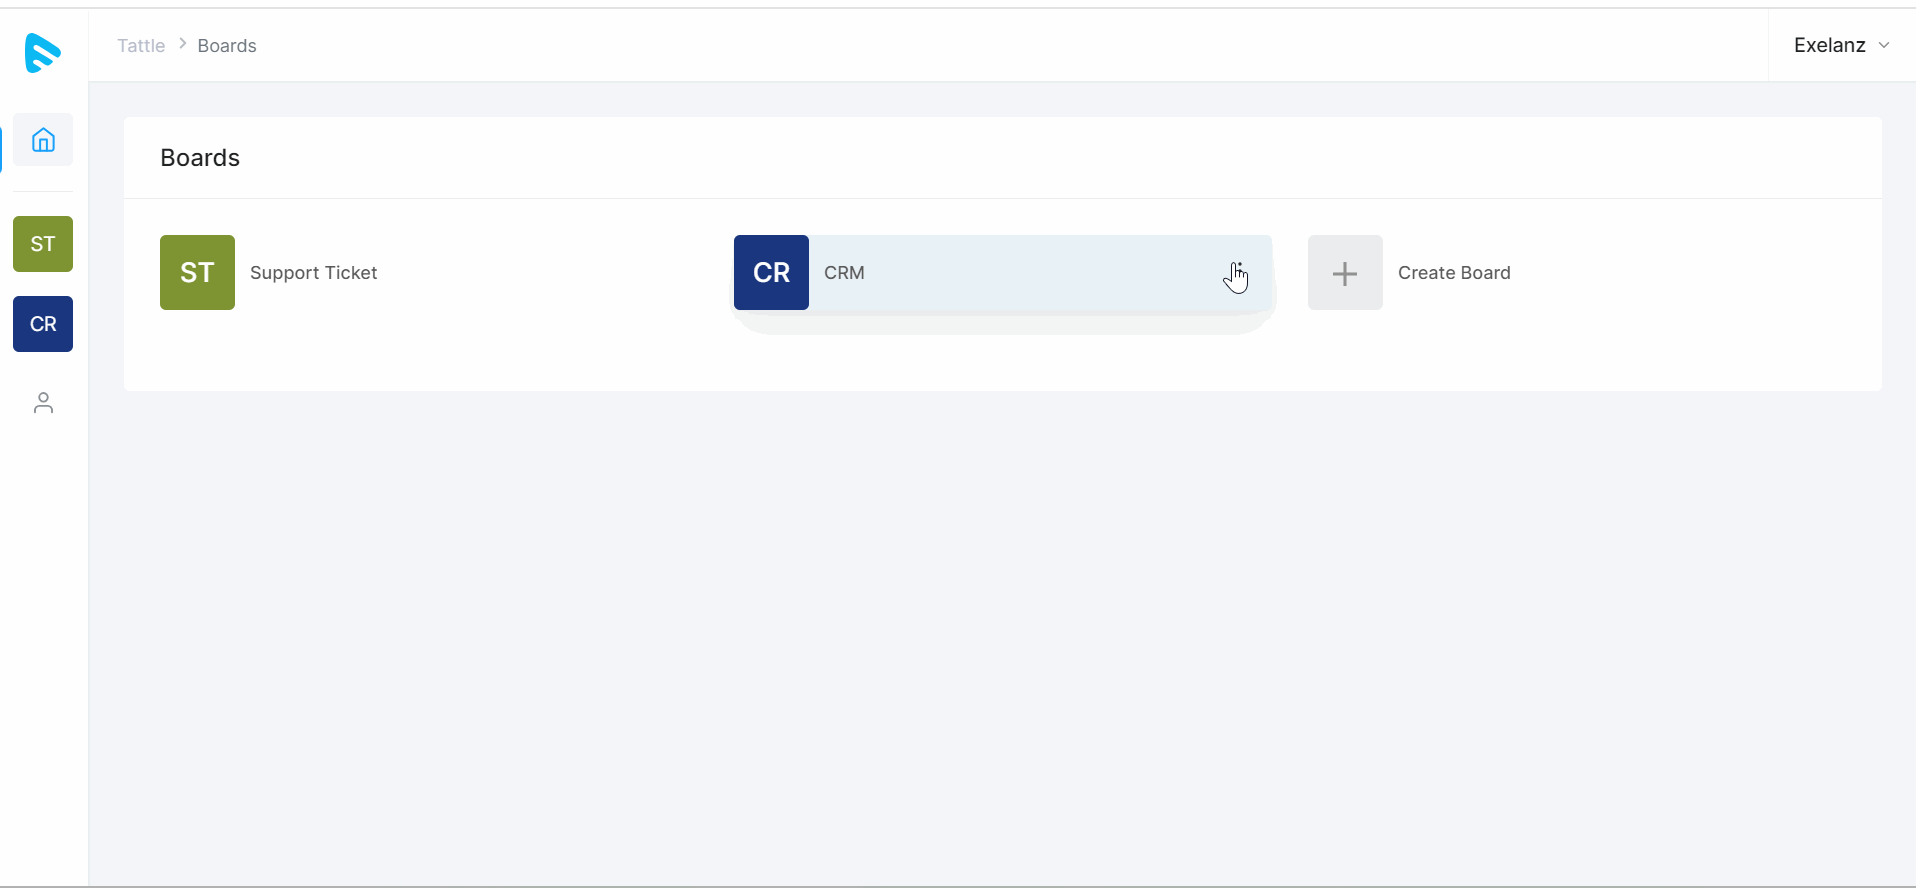This screenshot has width=1916, height=888.
Task: Click the green ST tile for Support Ticket
Action: coord(197,272)
